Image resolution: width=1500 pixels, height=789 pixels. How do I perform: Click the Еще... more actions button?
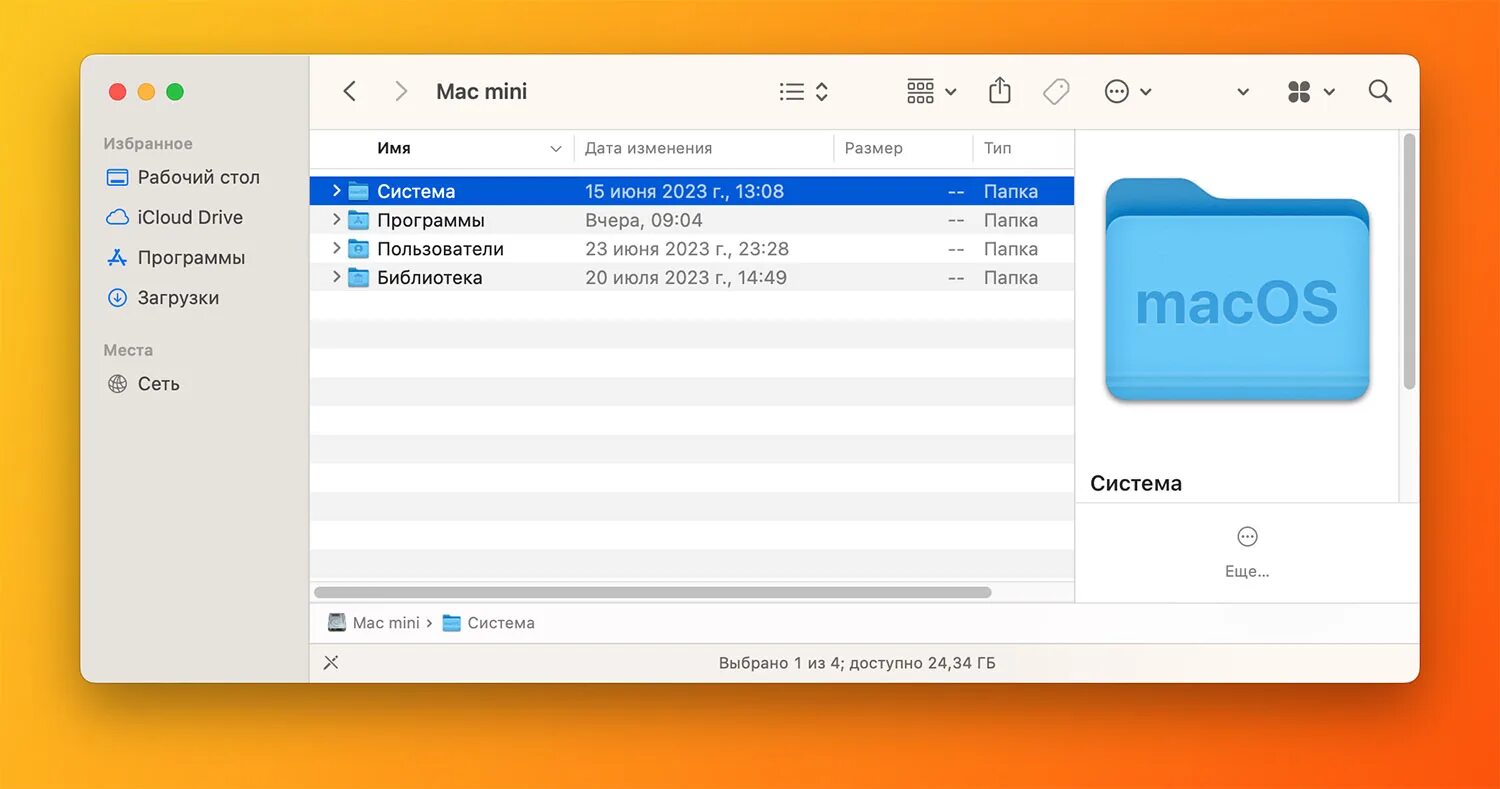point(1247,552)
